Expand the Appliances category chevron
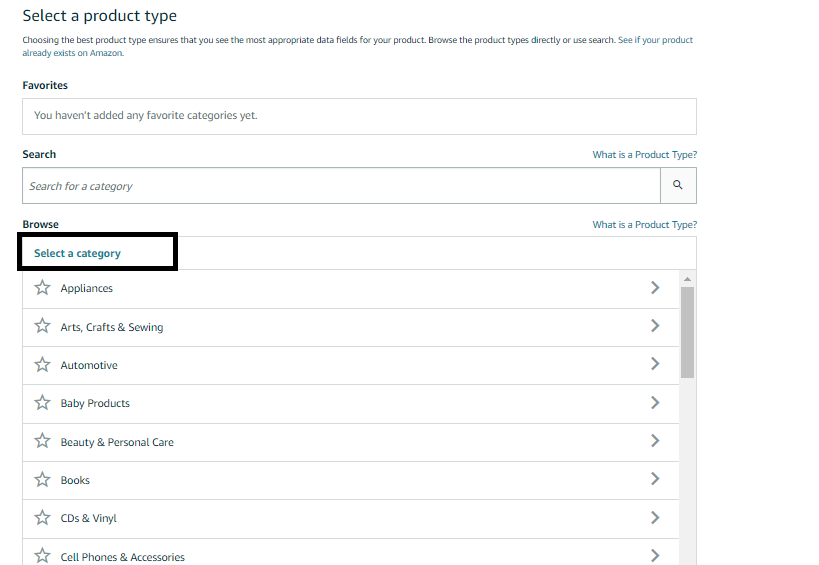Image resolution: width=819 pixels, height=565 pixels. pyautogui.click(x=655, y=287)
